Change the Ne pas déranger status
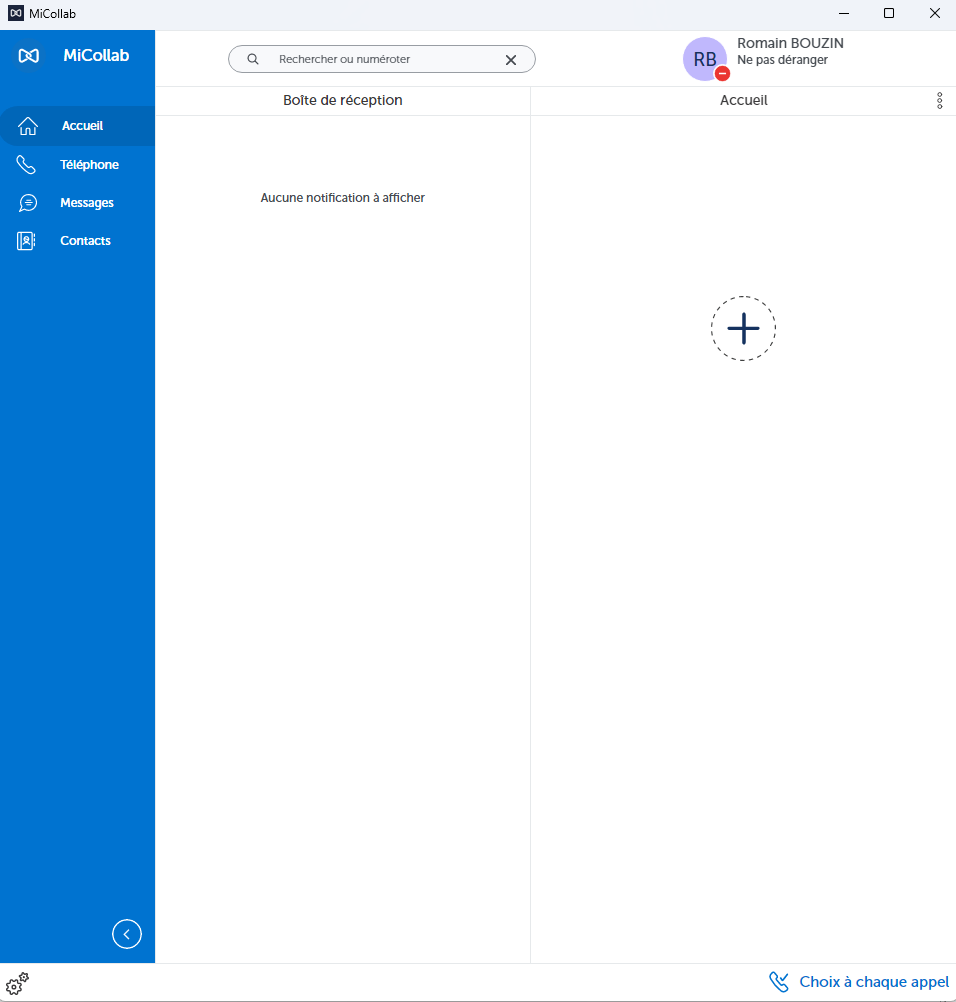The height and width of the screenshot is (1002, 956). coord(782,60)
